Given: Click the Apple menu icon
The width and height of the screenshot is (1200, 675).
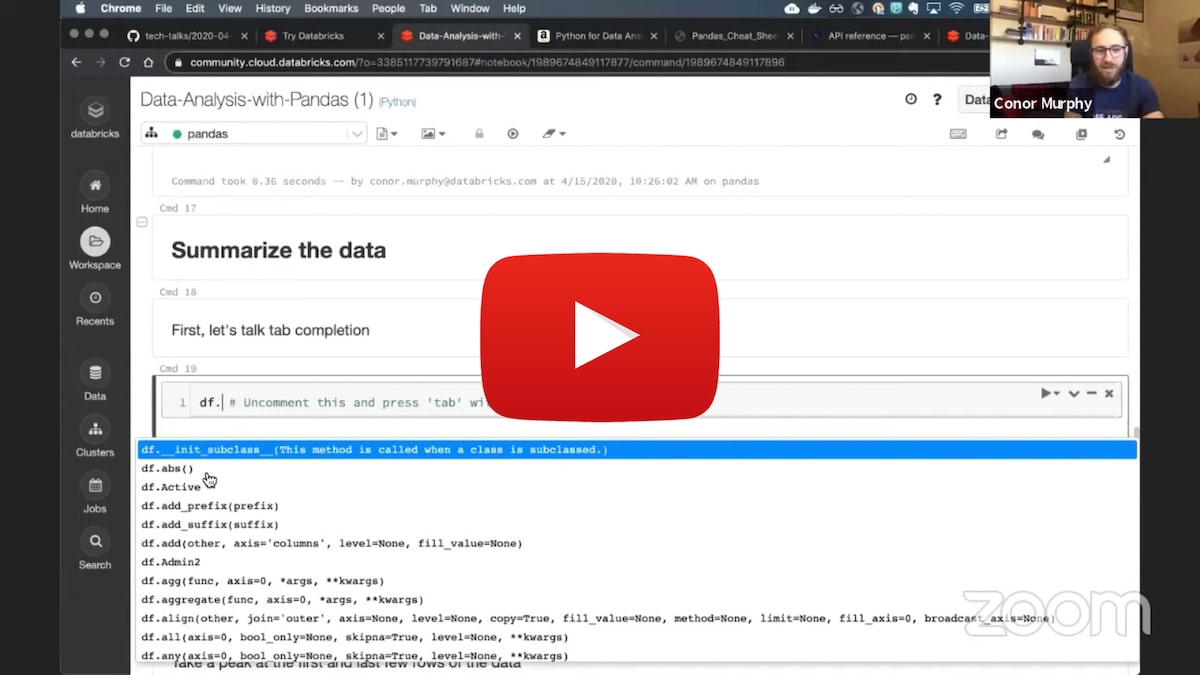Looking at the screenshot, I should coord(80,8).
